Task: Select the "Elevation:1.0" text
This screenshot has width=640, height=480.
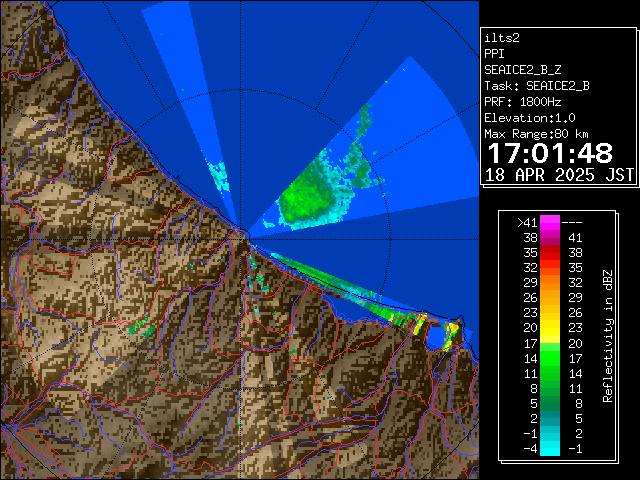Action: (x=529, y=118)
